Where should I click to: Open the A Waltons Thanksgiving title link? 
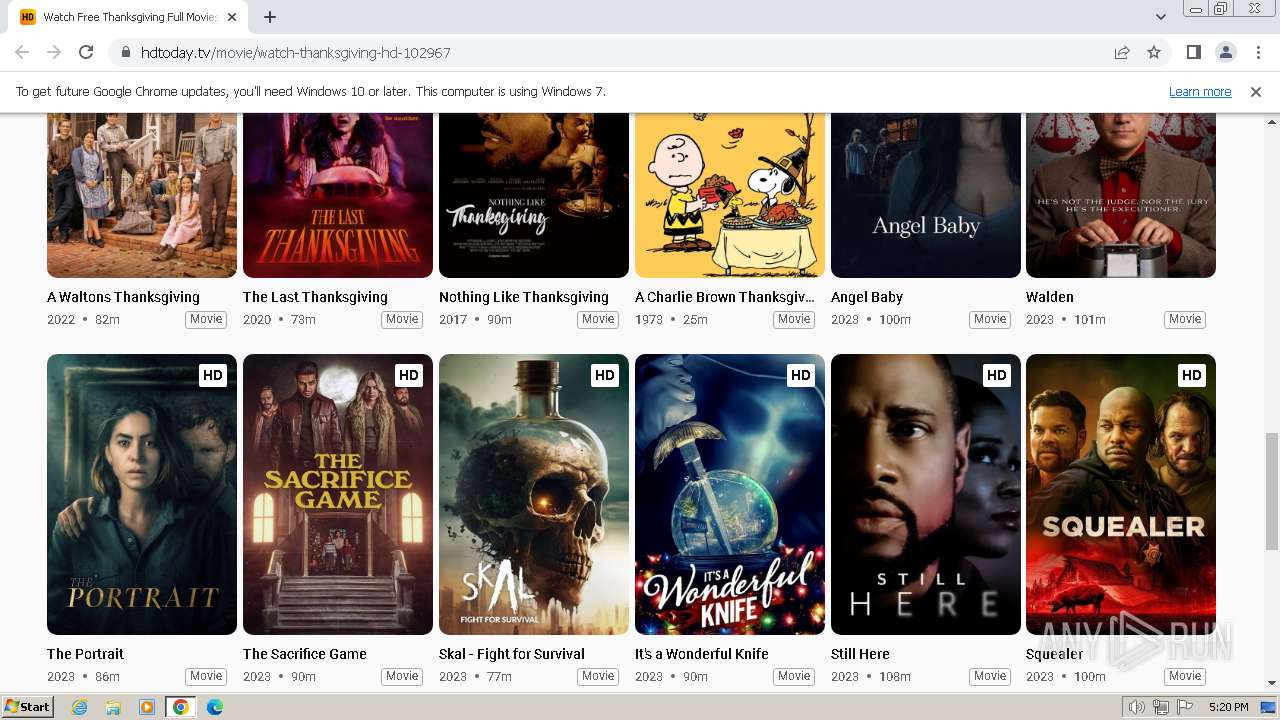(123, 297)
